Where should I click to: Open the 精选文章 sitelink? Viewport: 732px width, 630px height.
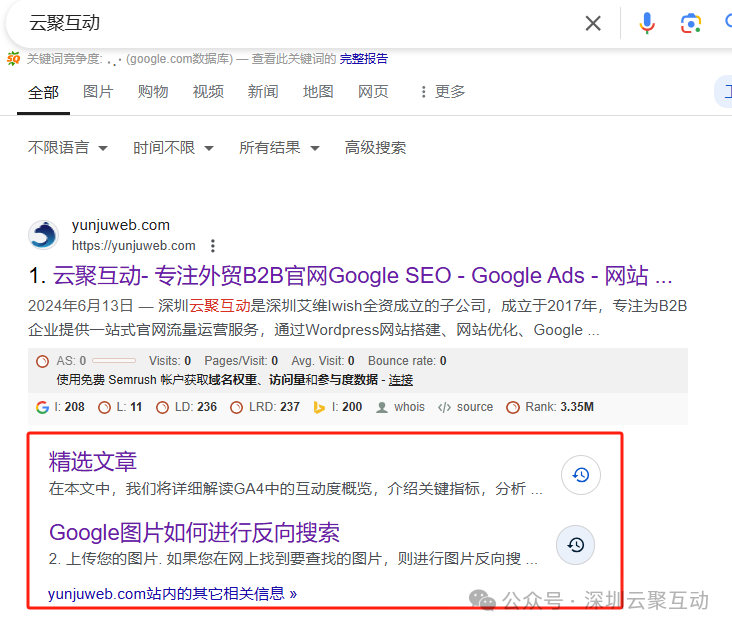pos(92,462)
